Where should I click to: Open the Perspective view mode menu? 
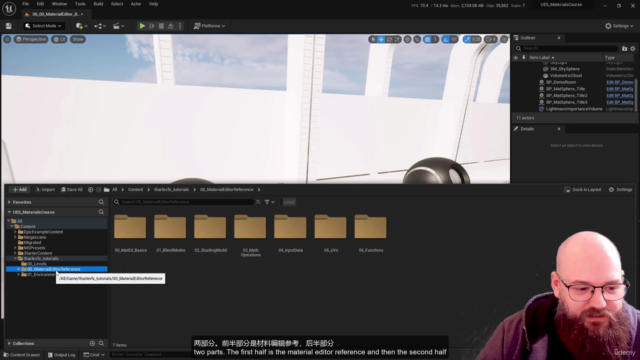[31, 39]
